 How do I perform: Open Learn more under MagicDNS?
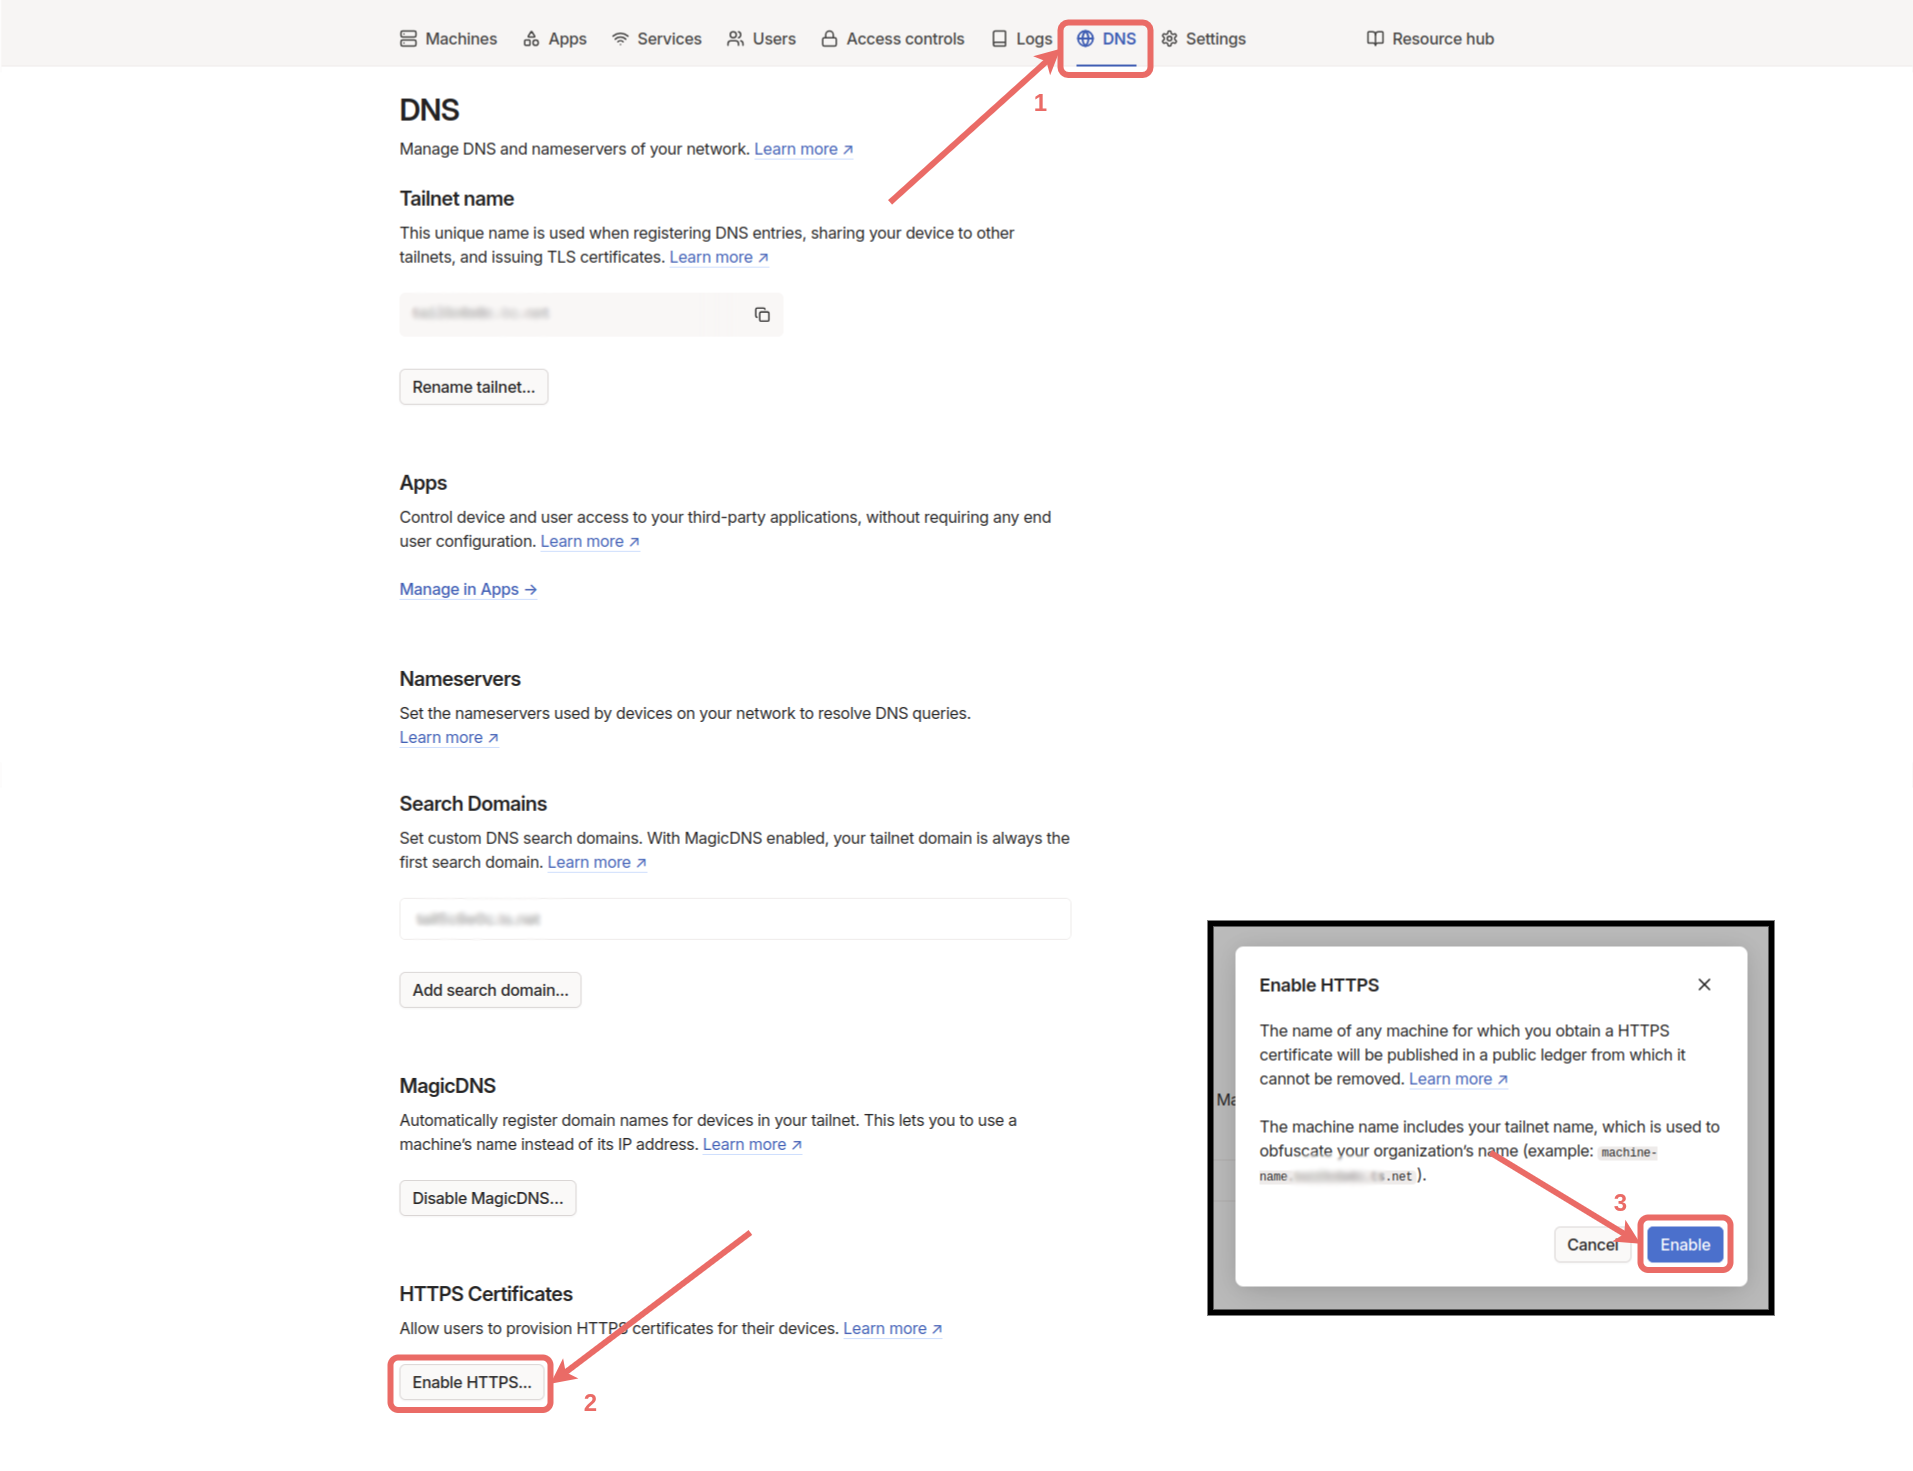click(x=752, y=1144)
